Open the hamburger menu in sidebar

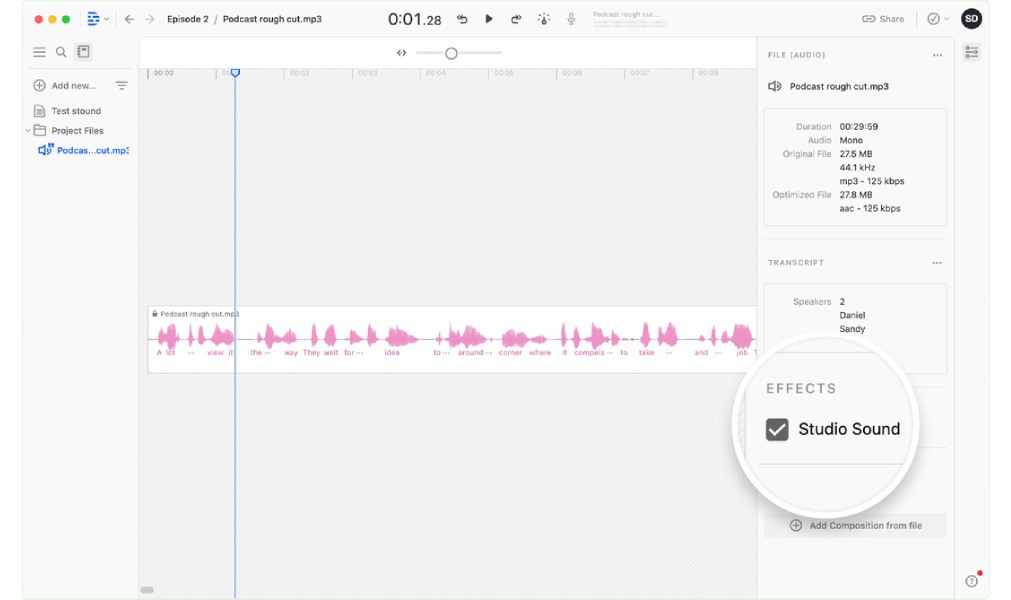39,52
